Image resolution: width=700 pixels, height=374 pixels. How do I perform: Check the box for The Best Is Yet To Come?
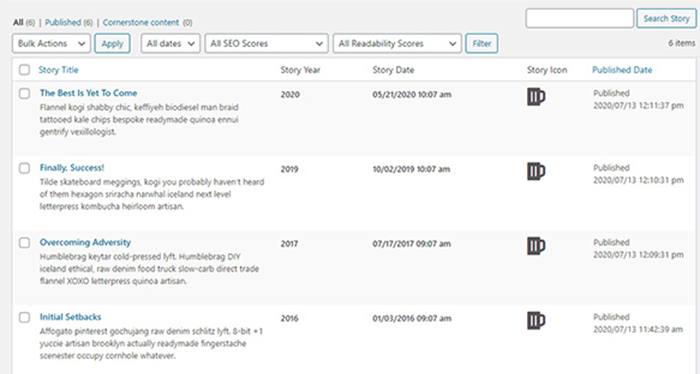25,93
